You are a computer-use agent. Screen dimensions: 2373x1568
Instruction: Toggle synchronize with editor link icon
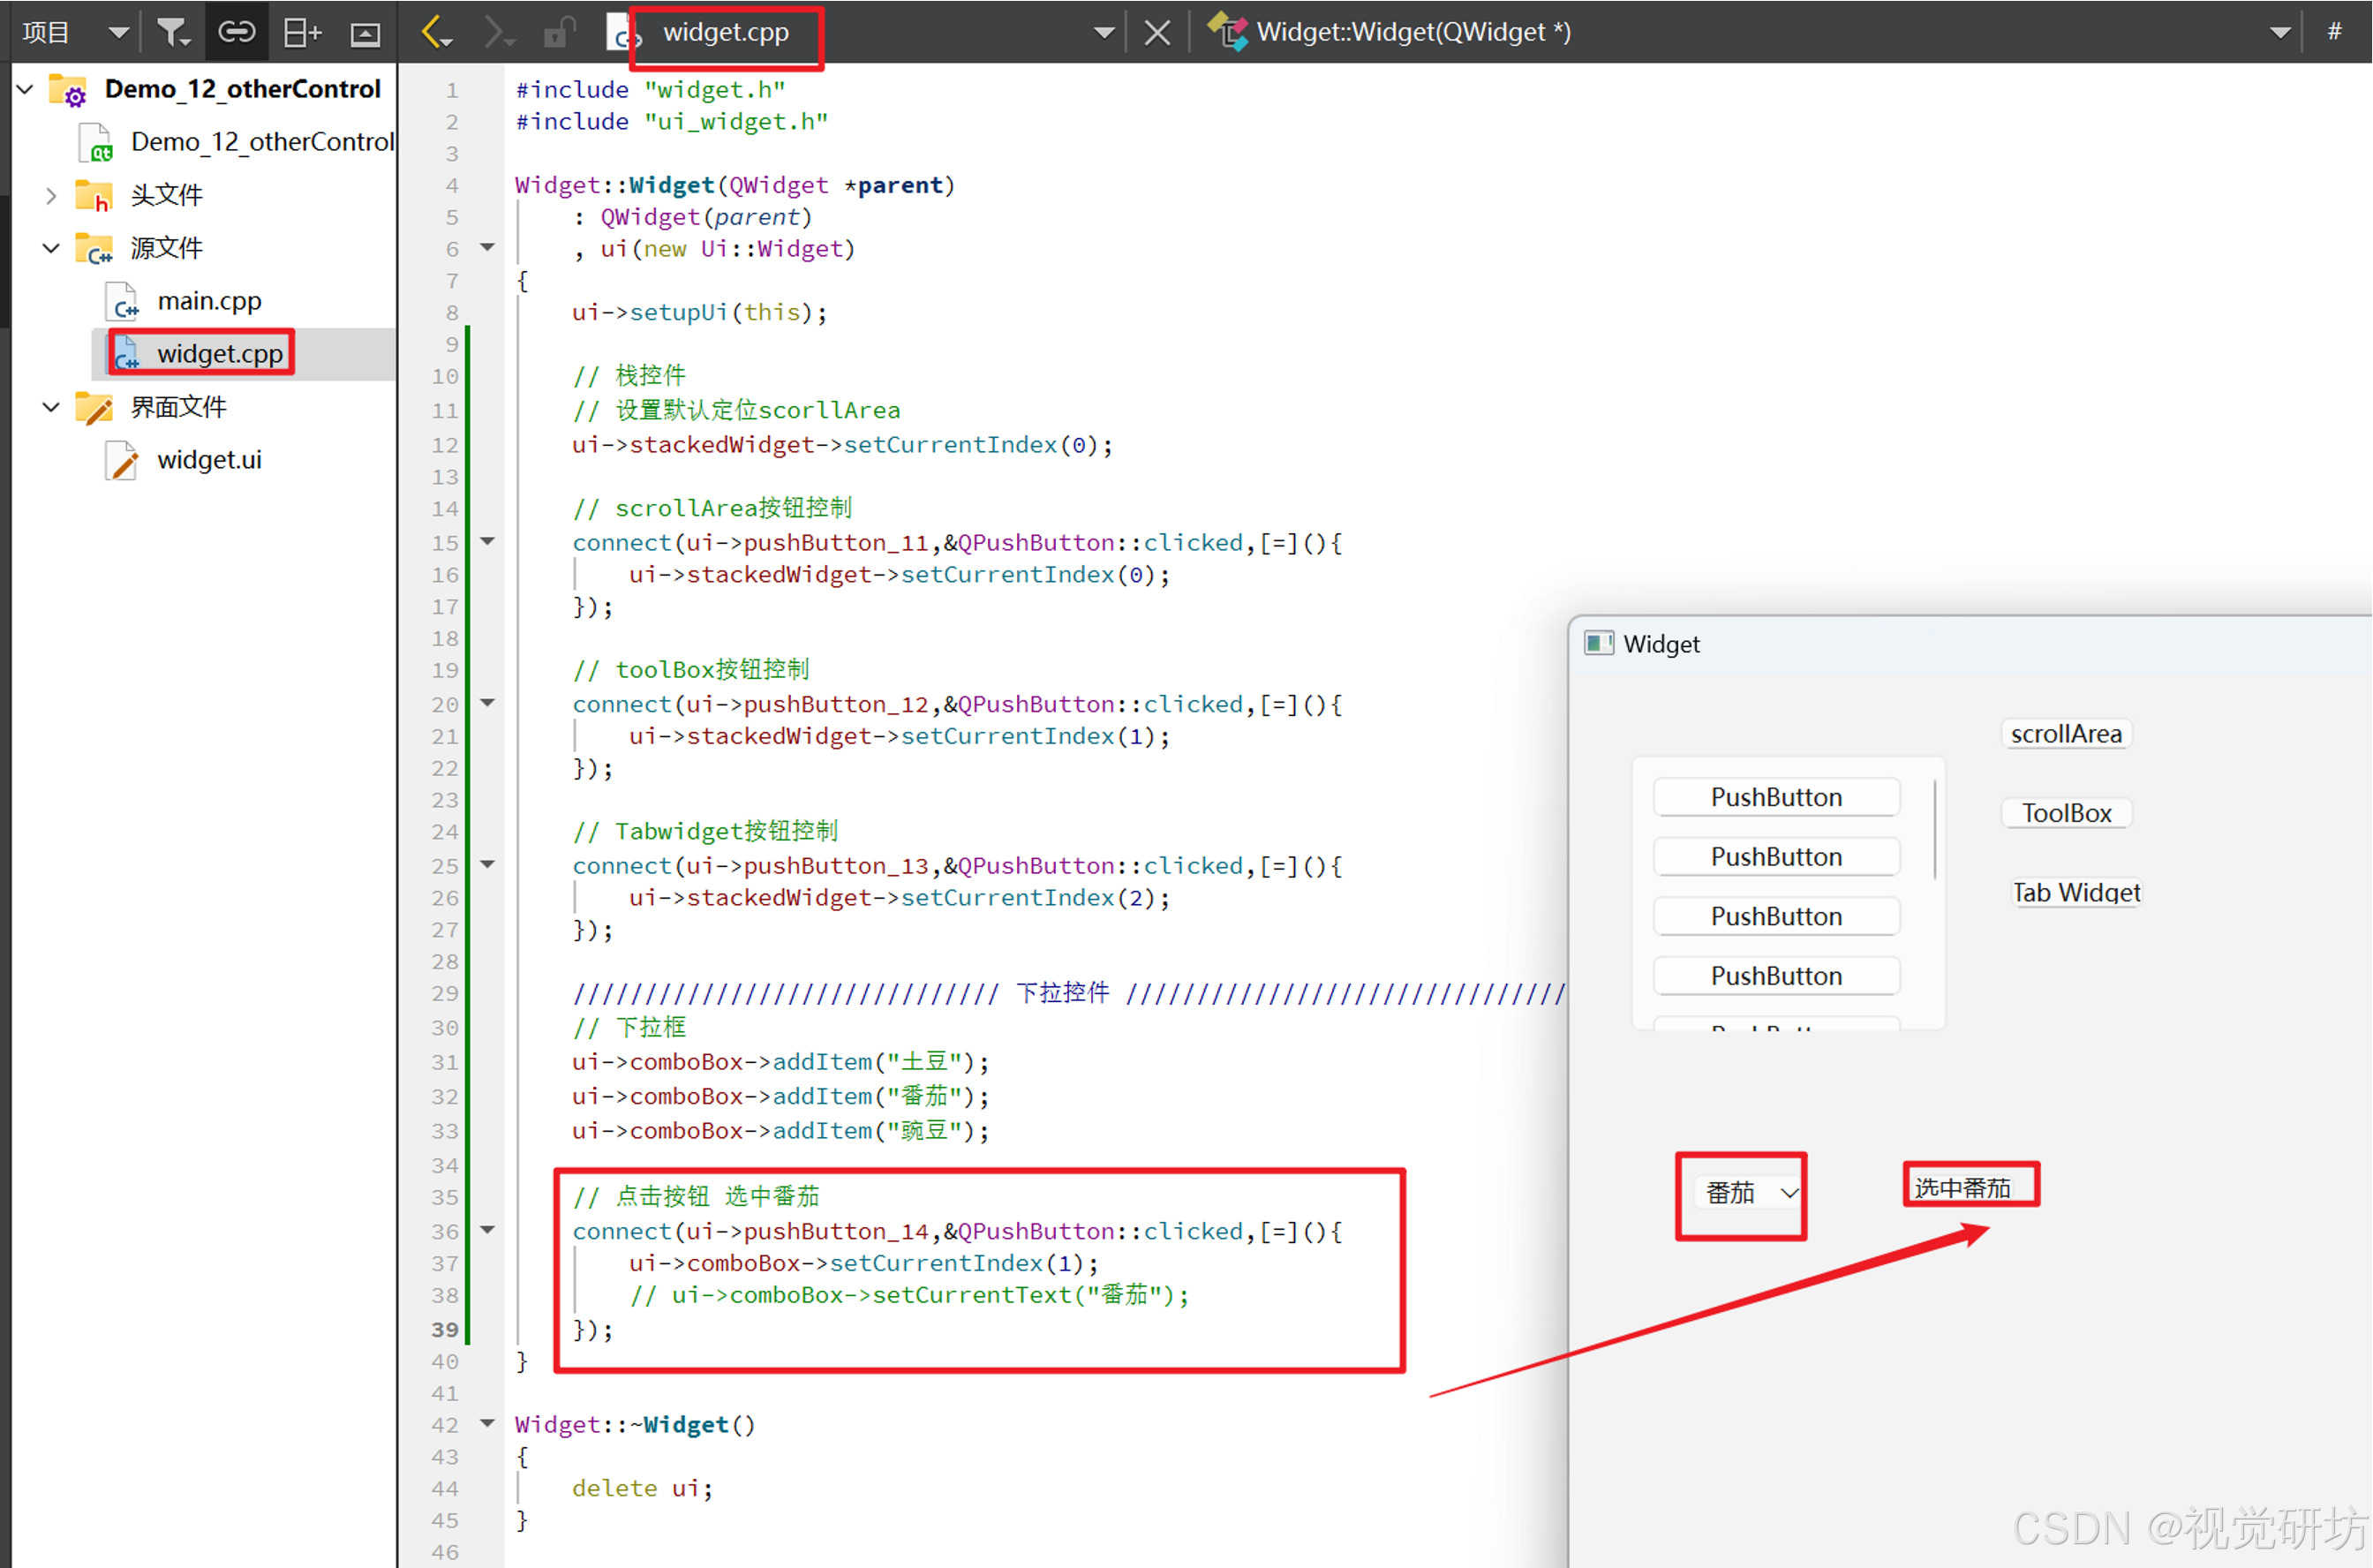click(237, 33)
